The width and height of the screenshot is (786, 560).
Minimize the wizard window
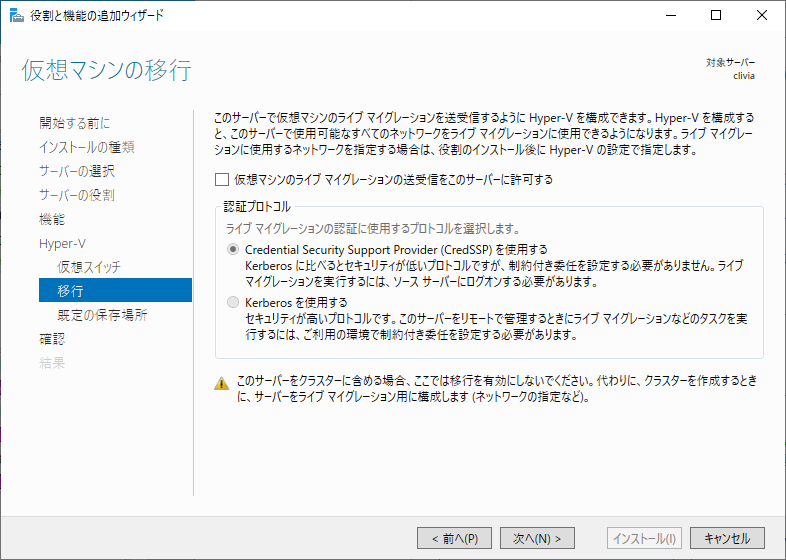pyautogui.click(x=671, y=15)
